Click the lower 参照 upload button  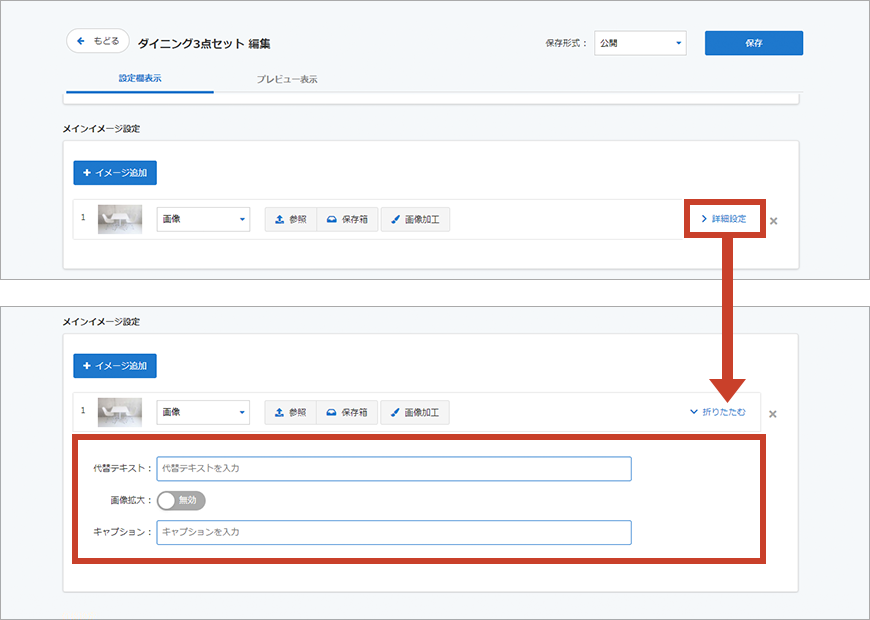(290, 412)
